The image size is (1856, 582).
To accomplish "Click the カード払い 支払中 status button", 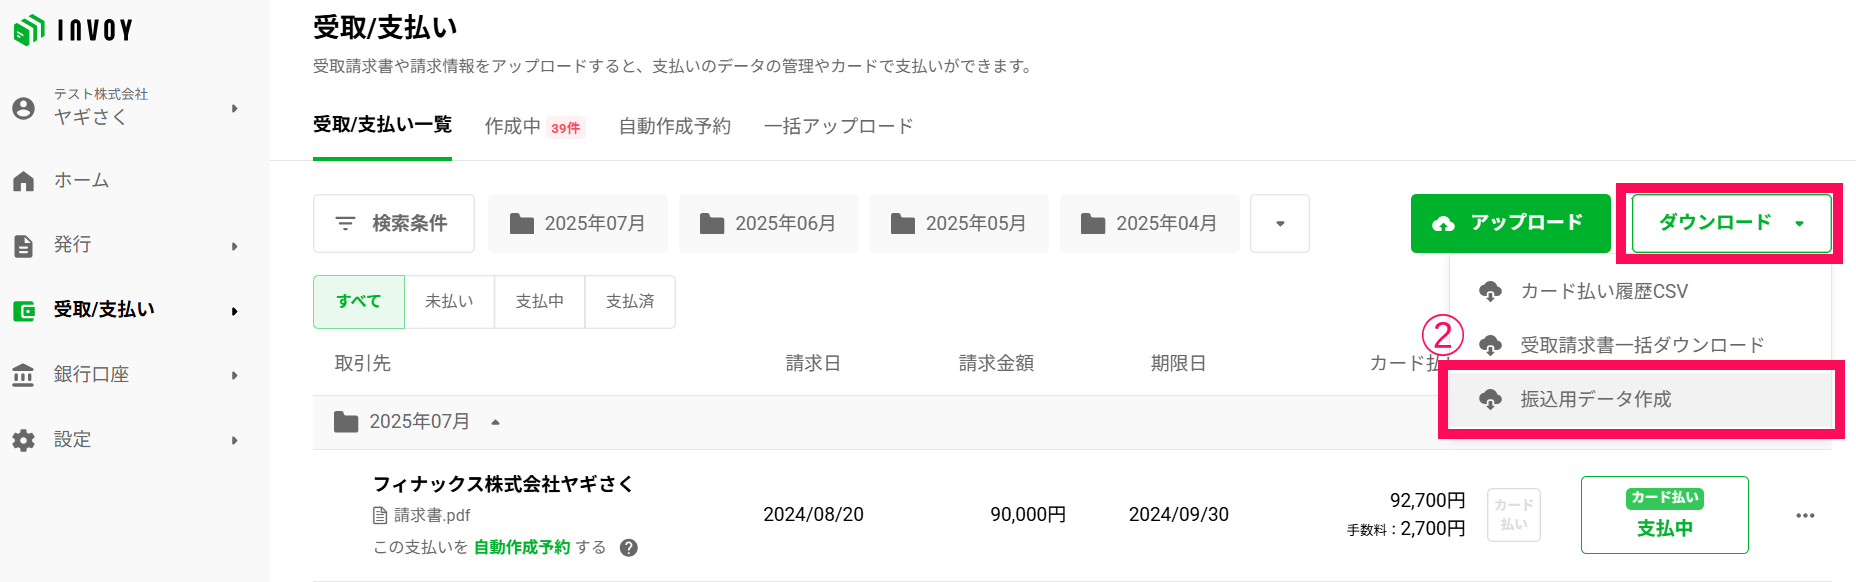I will pyautogui.click(x=1665, y=515).
